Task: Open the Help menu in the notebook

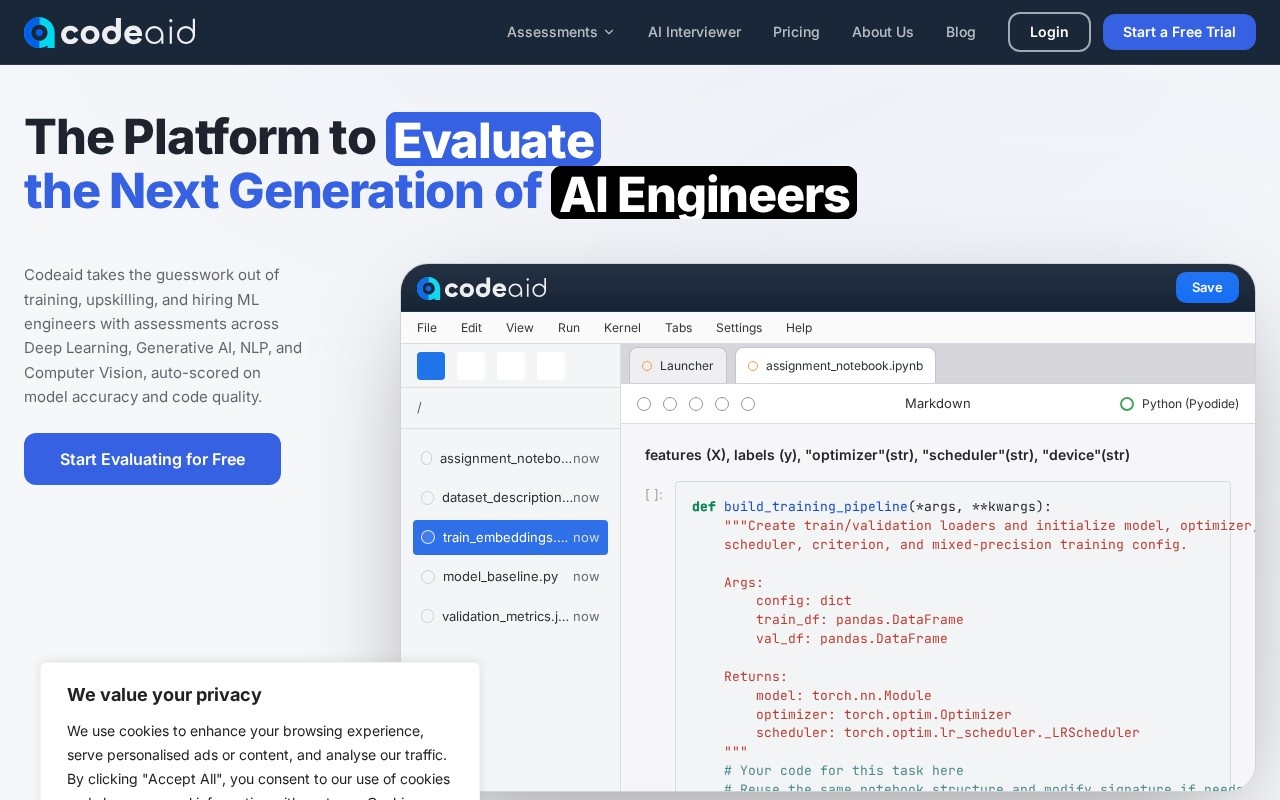Action: [x=799, y=328]
